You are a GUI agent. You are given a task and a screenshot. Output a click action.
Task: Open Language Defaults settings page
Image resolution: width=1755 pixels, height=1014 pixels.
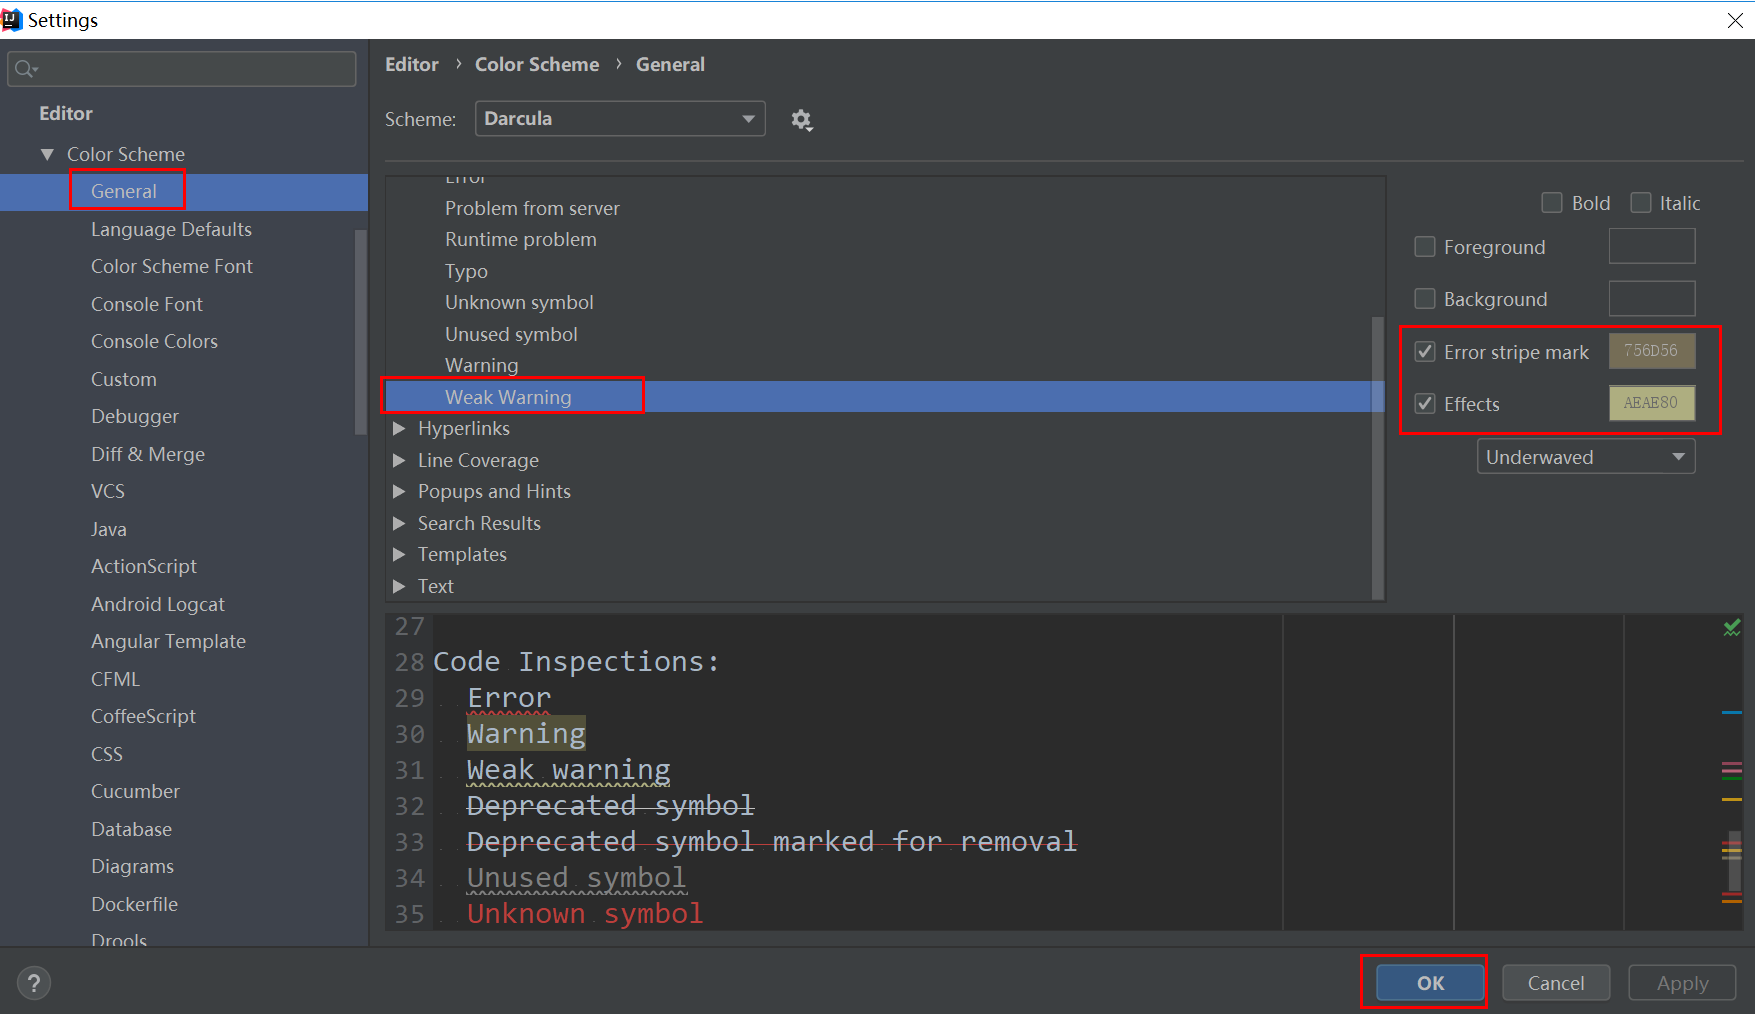171,229
